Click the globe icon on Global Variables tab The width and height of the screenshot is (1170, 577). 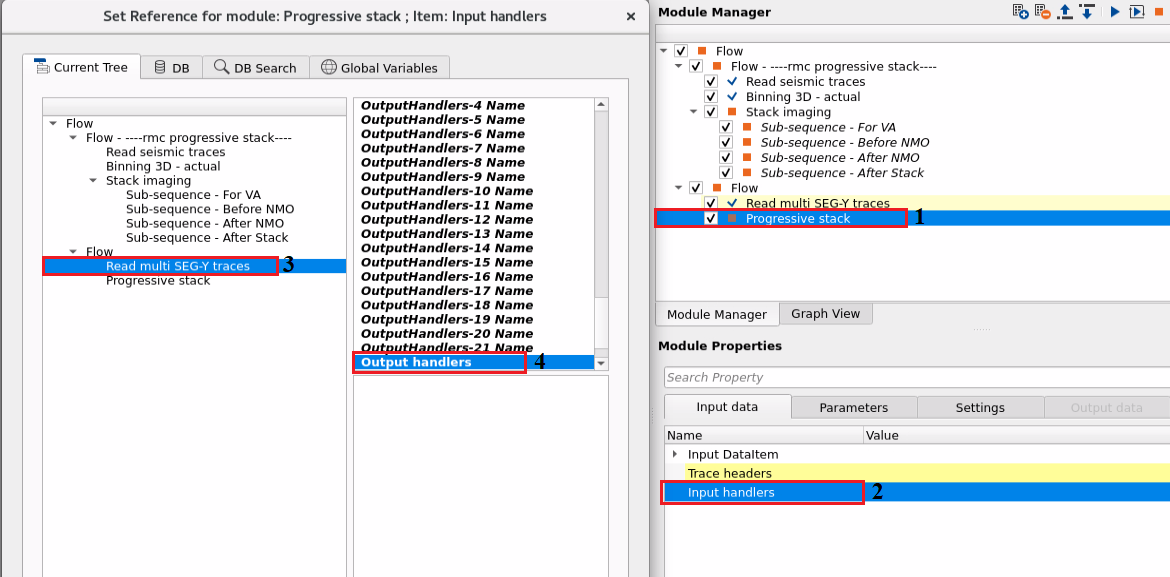330,67
